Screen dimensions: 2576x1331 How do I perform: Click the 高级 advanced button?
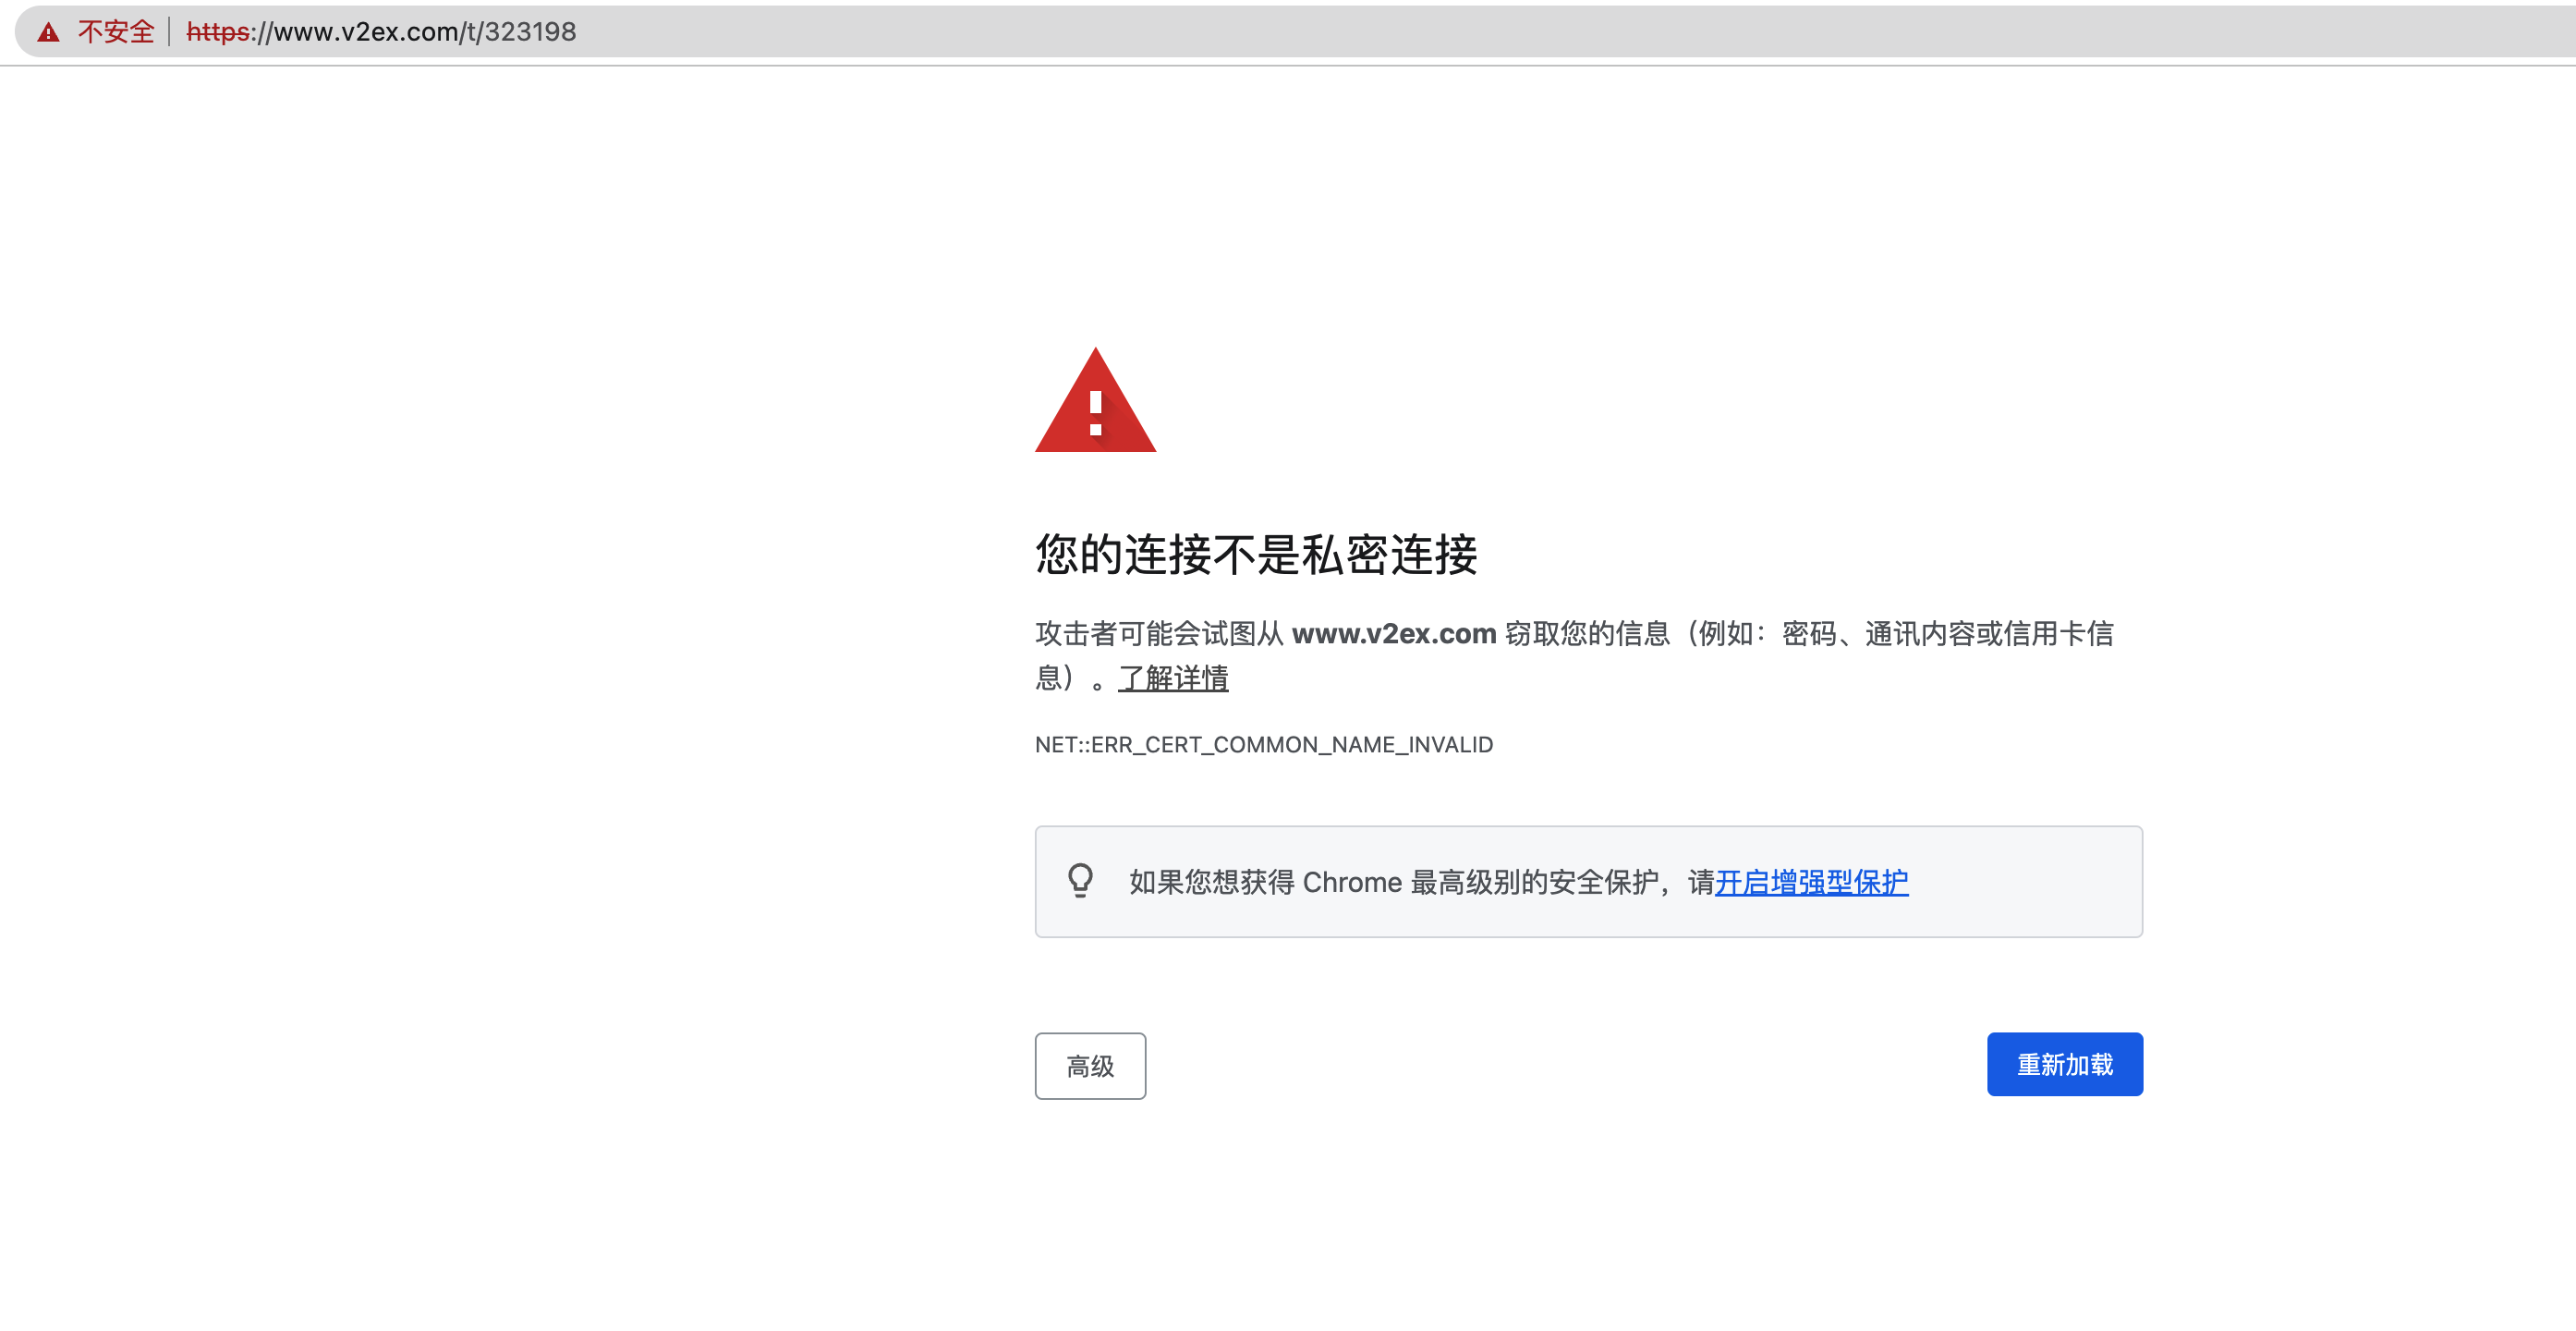point(1090,1066)
